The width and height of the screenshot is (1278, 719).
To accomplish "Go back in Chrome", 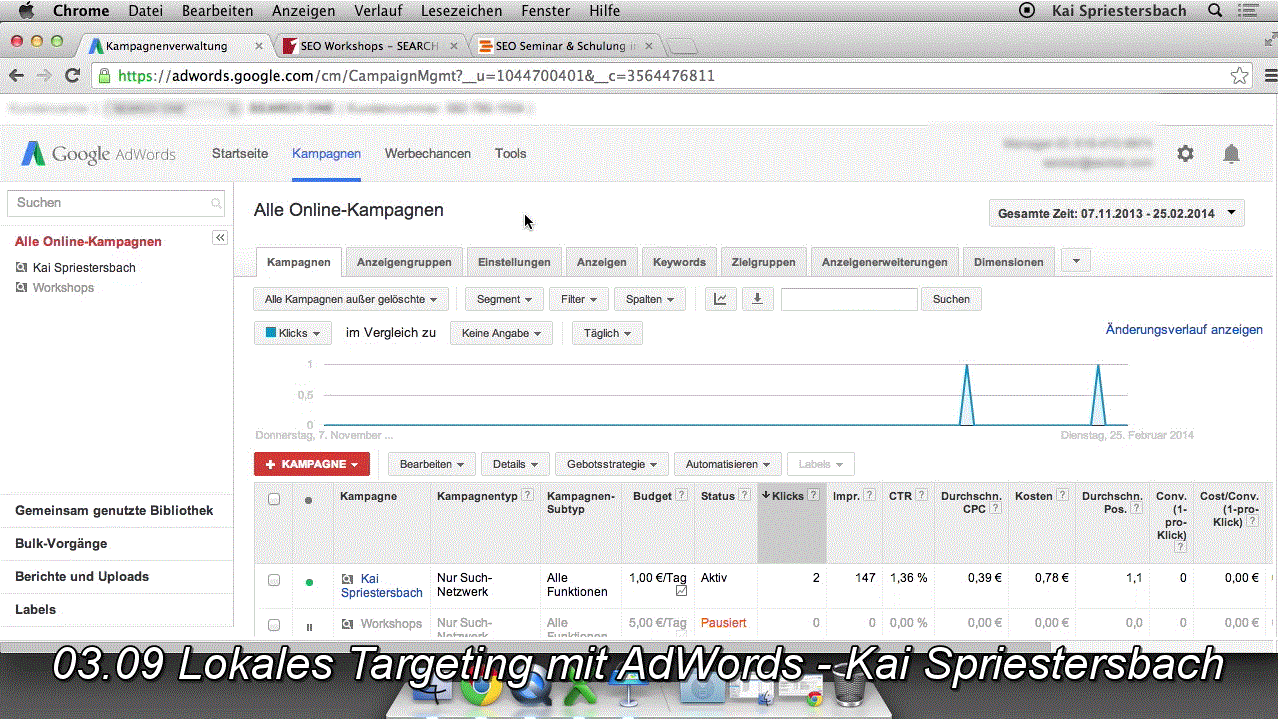I will (16, 75).
